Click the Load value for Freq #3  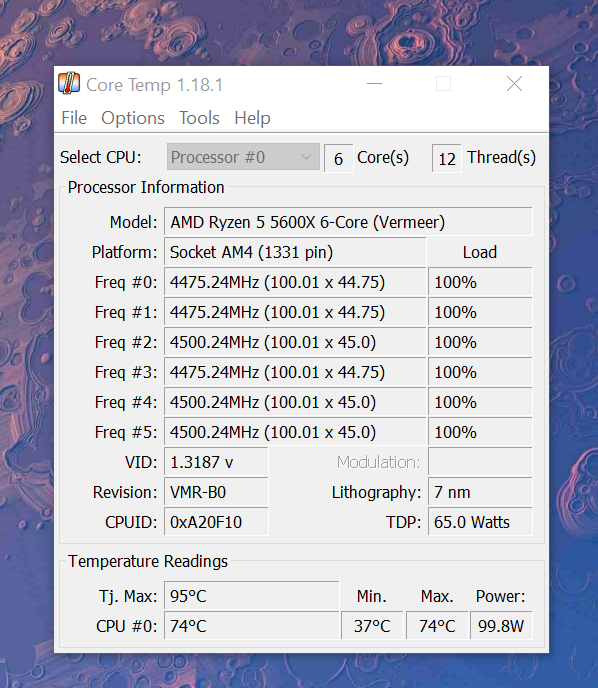[480, 372]
